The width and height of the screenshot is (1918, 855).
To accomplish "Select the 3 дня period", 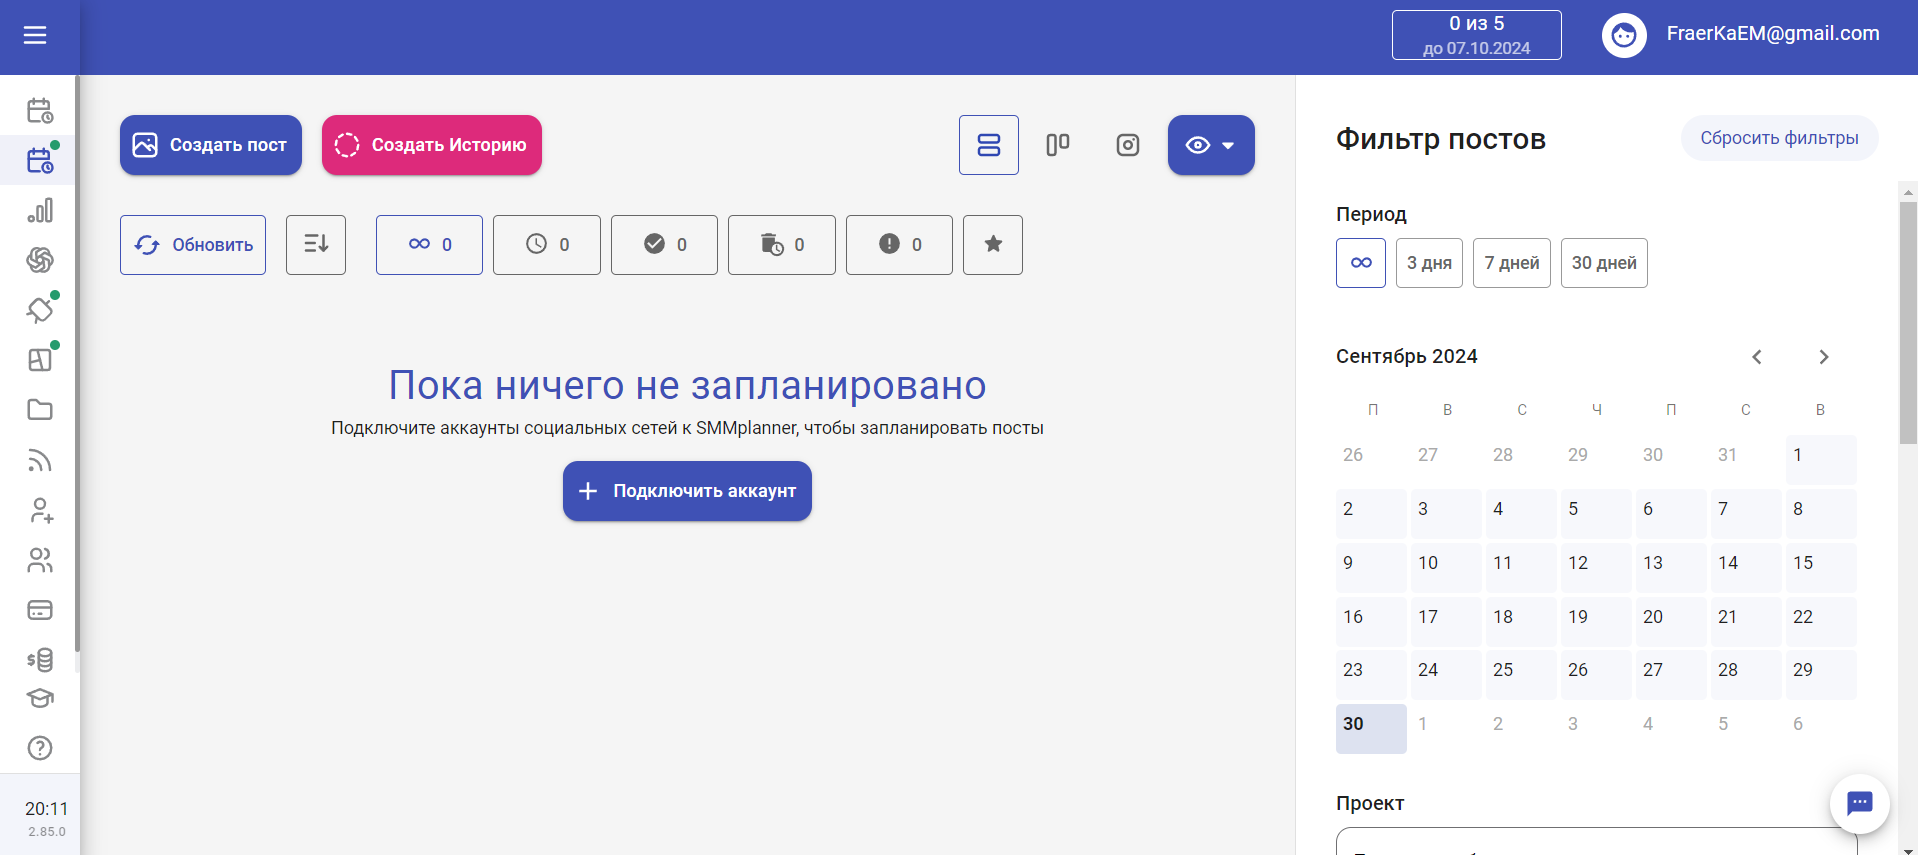I will 1429,263.
